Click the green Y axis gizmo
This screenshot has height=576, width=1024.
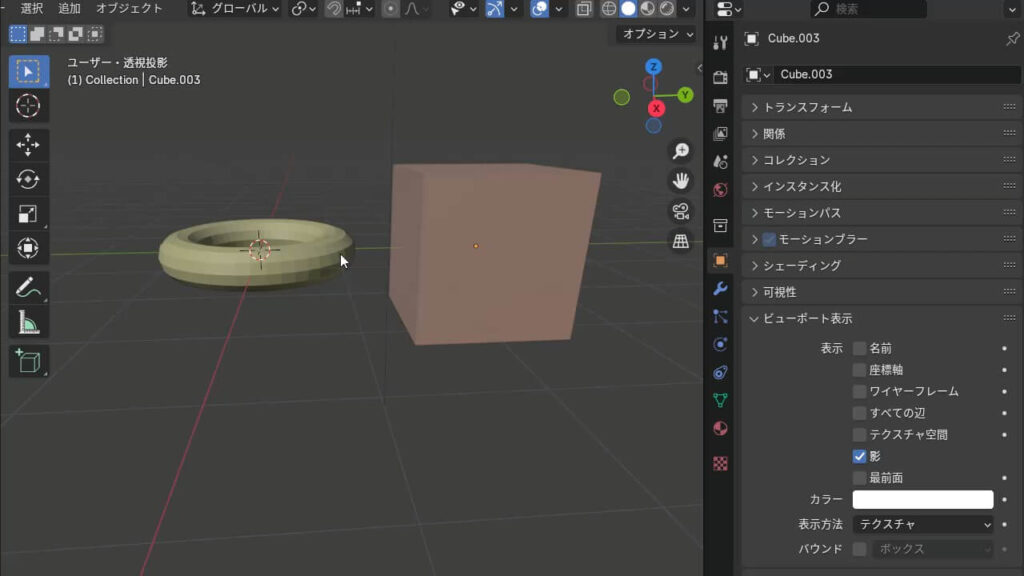point(685,95)
